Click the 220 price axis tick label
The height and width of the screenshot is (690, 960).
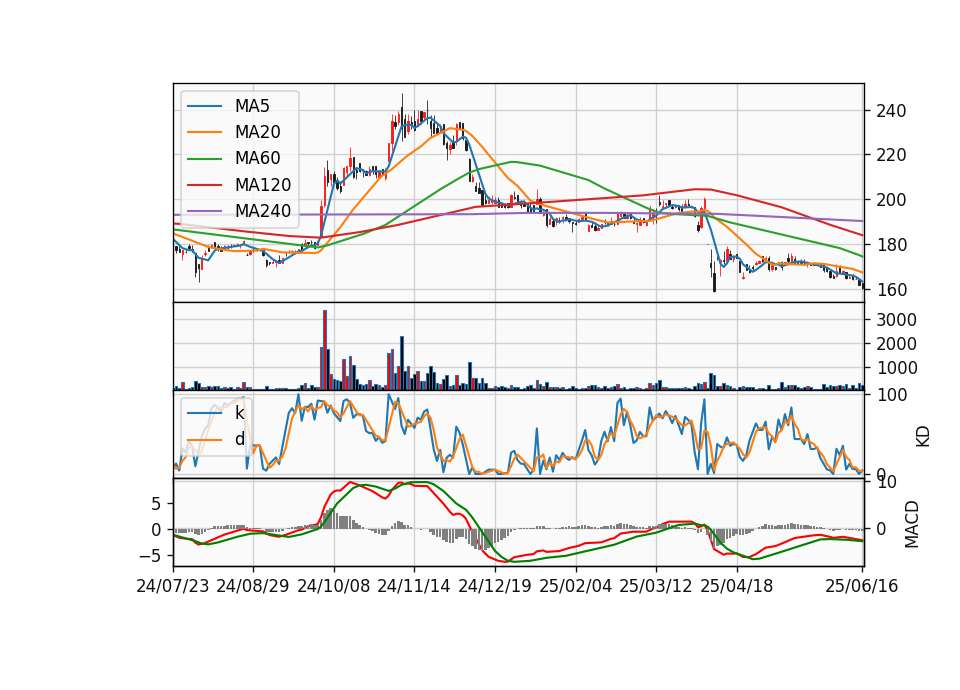coord(891,156)
